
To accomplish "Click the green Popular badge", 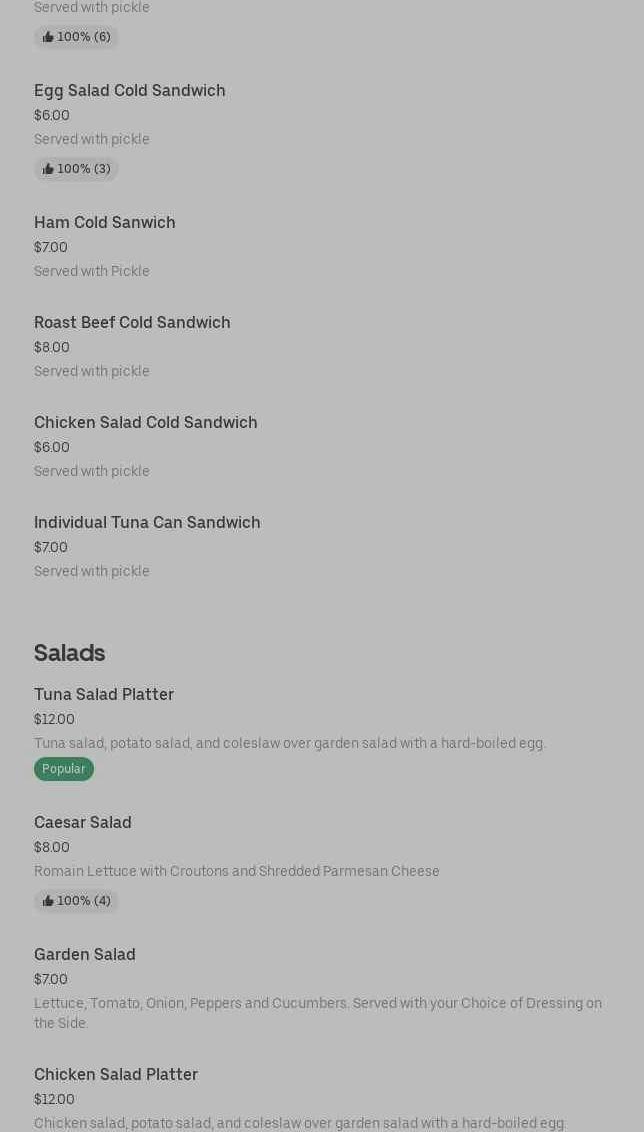I will (x=64, y=769).
